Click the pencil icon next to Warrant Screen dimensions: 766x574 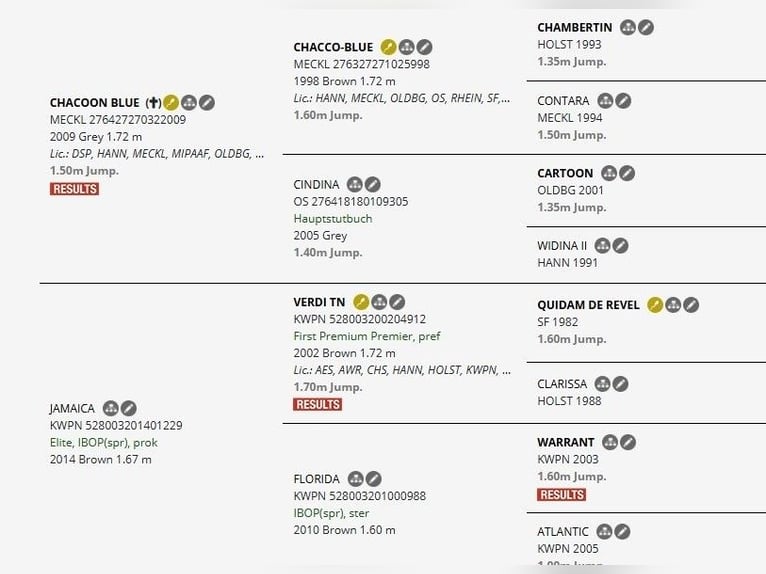[x=627, y=442]
